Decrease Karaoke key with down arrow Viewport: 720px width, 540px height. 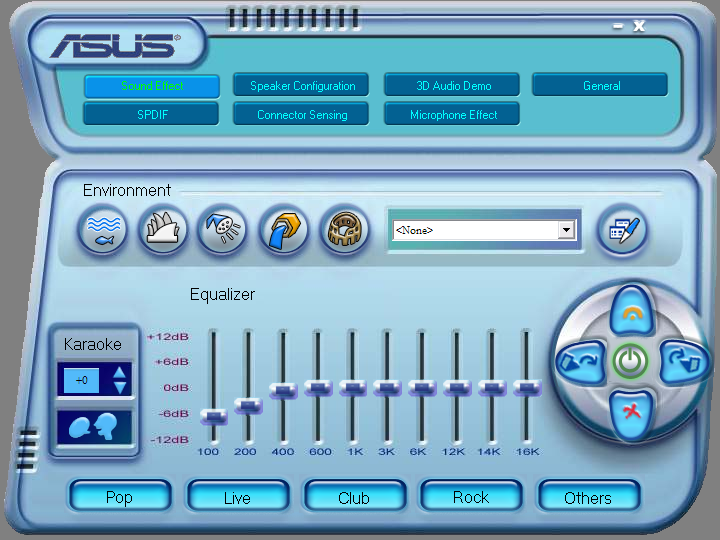pyautogui.click(x=120, y=387)
